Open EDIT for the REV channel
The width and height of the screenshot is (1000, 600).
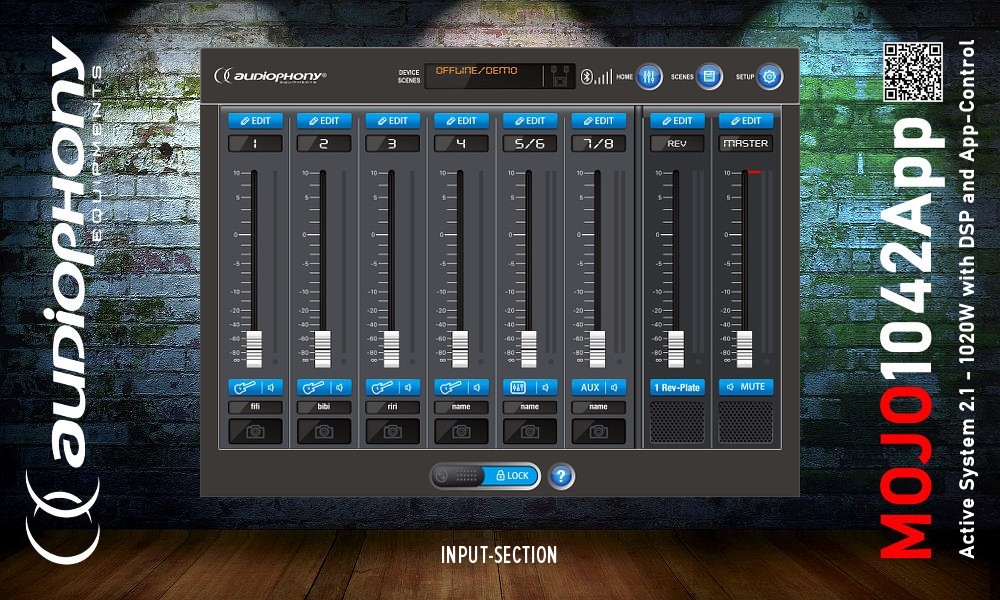click(x=677, y=121)
